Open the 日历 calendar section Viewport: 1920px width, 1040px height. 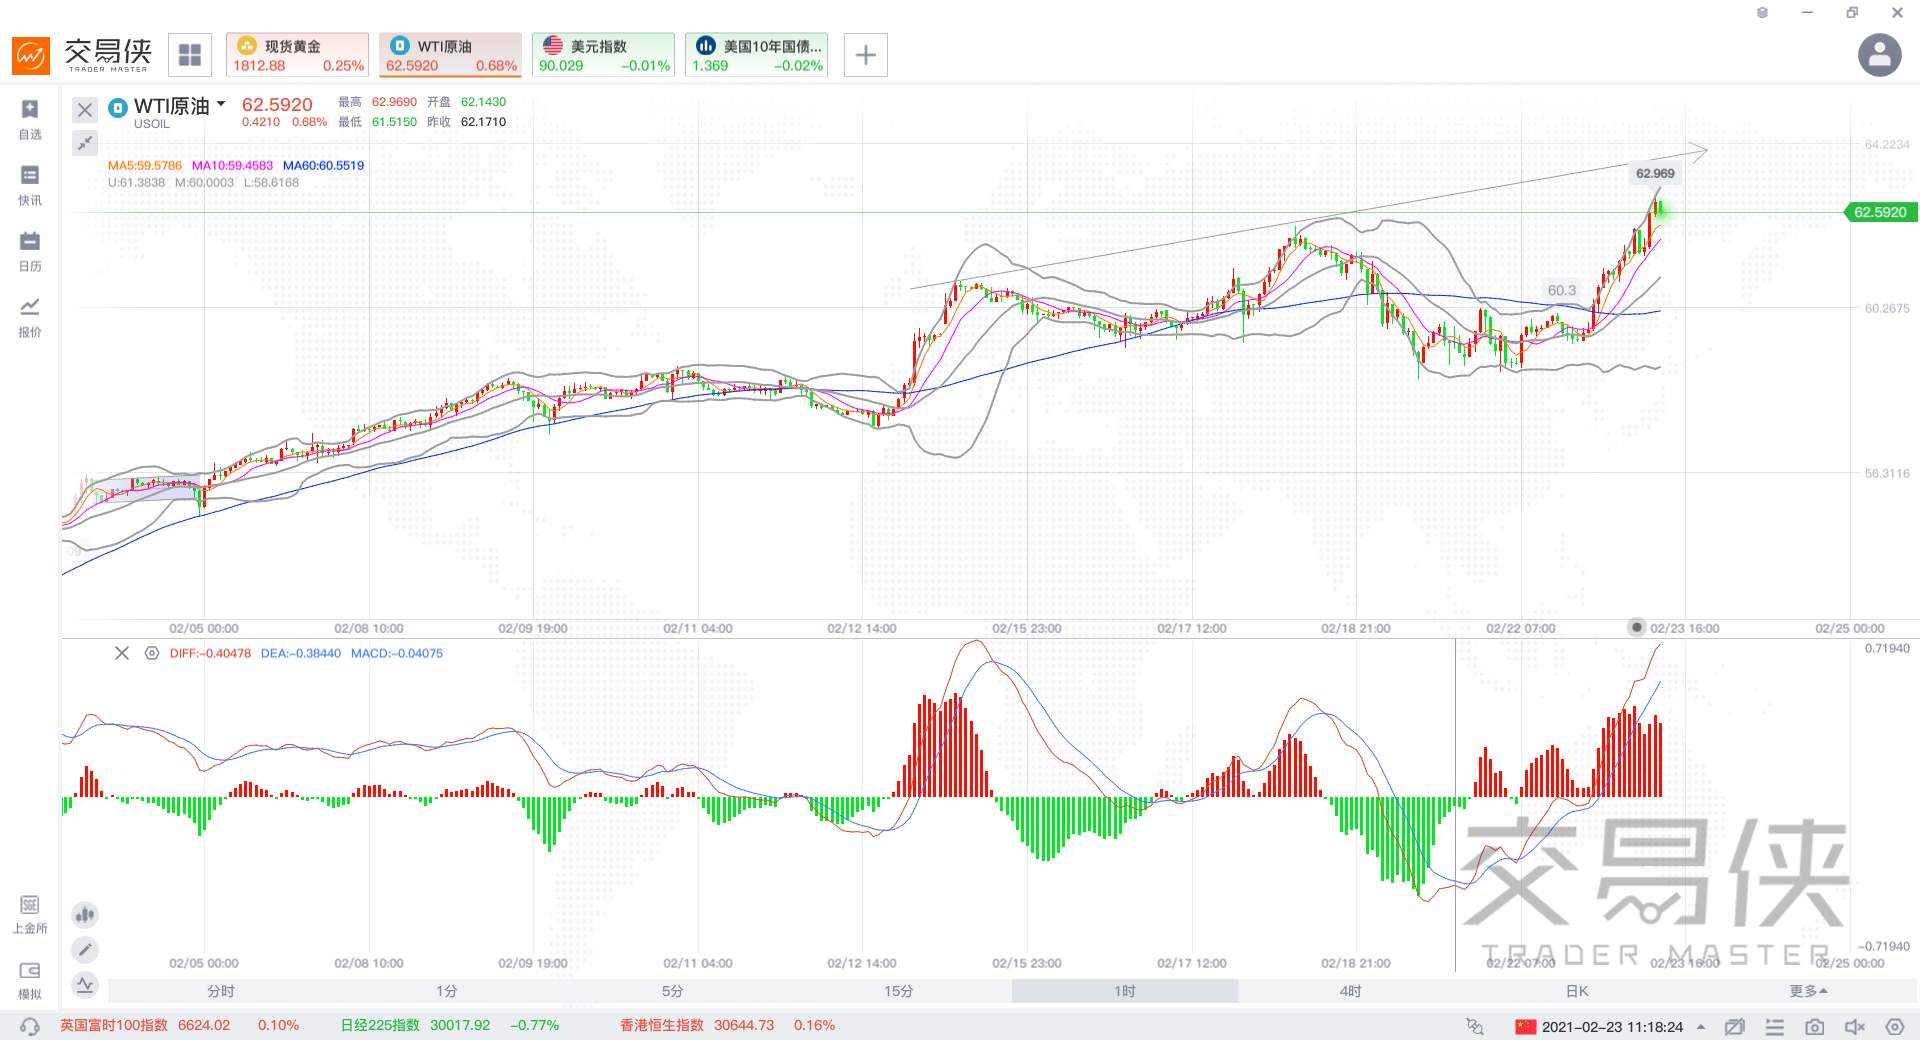[x=30, y=251]
